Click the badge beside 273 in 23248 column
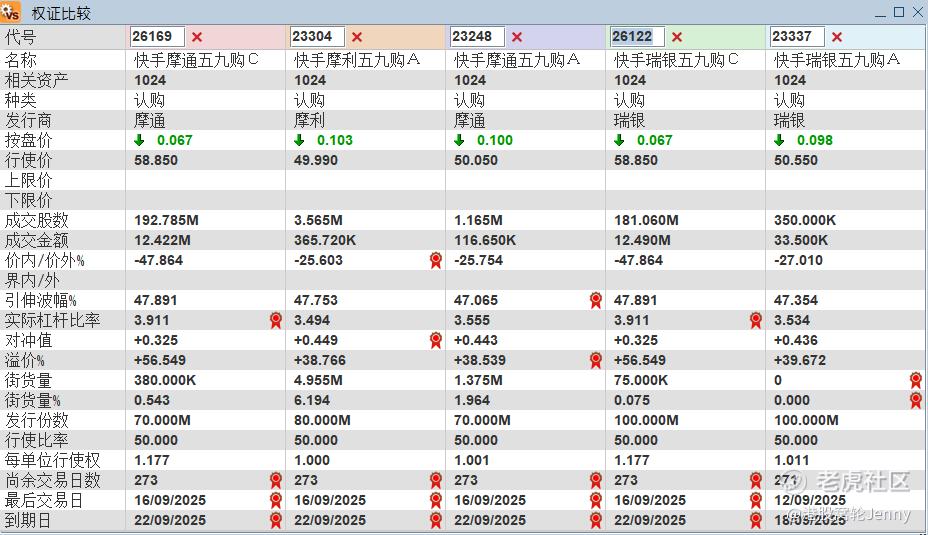 coord(596,481)
